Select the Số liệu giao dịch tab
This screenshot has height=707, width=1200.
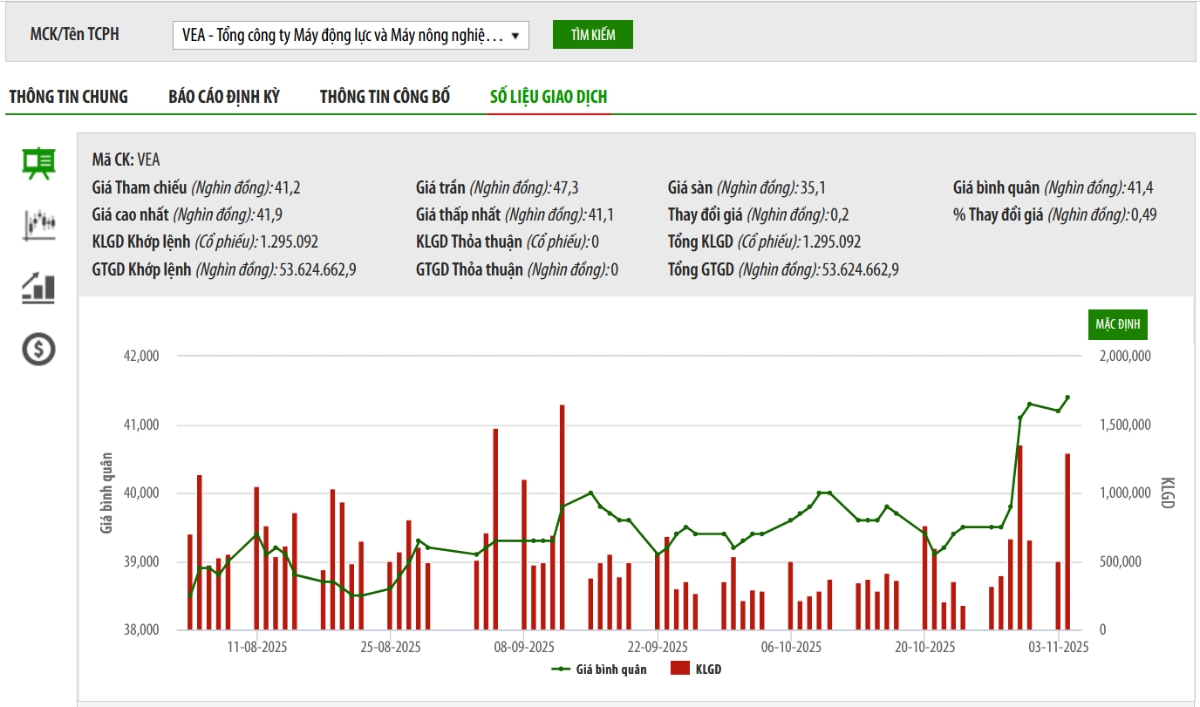(548, 97)
